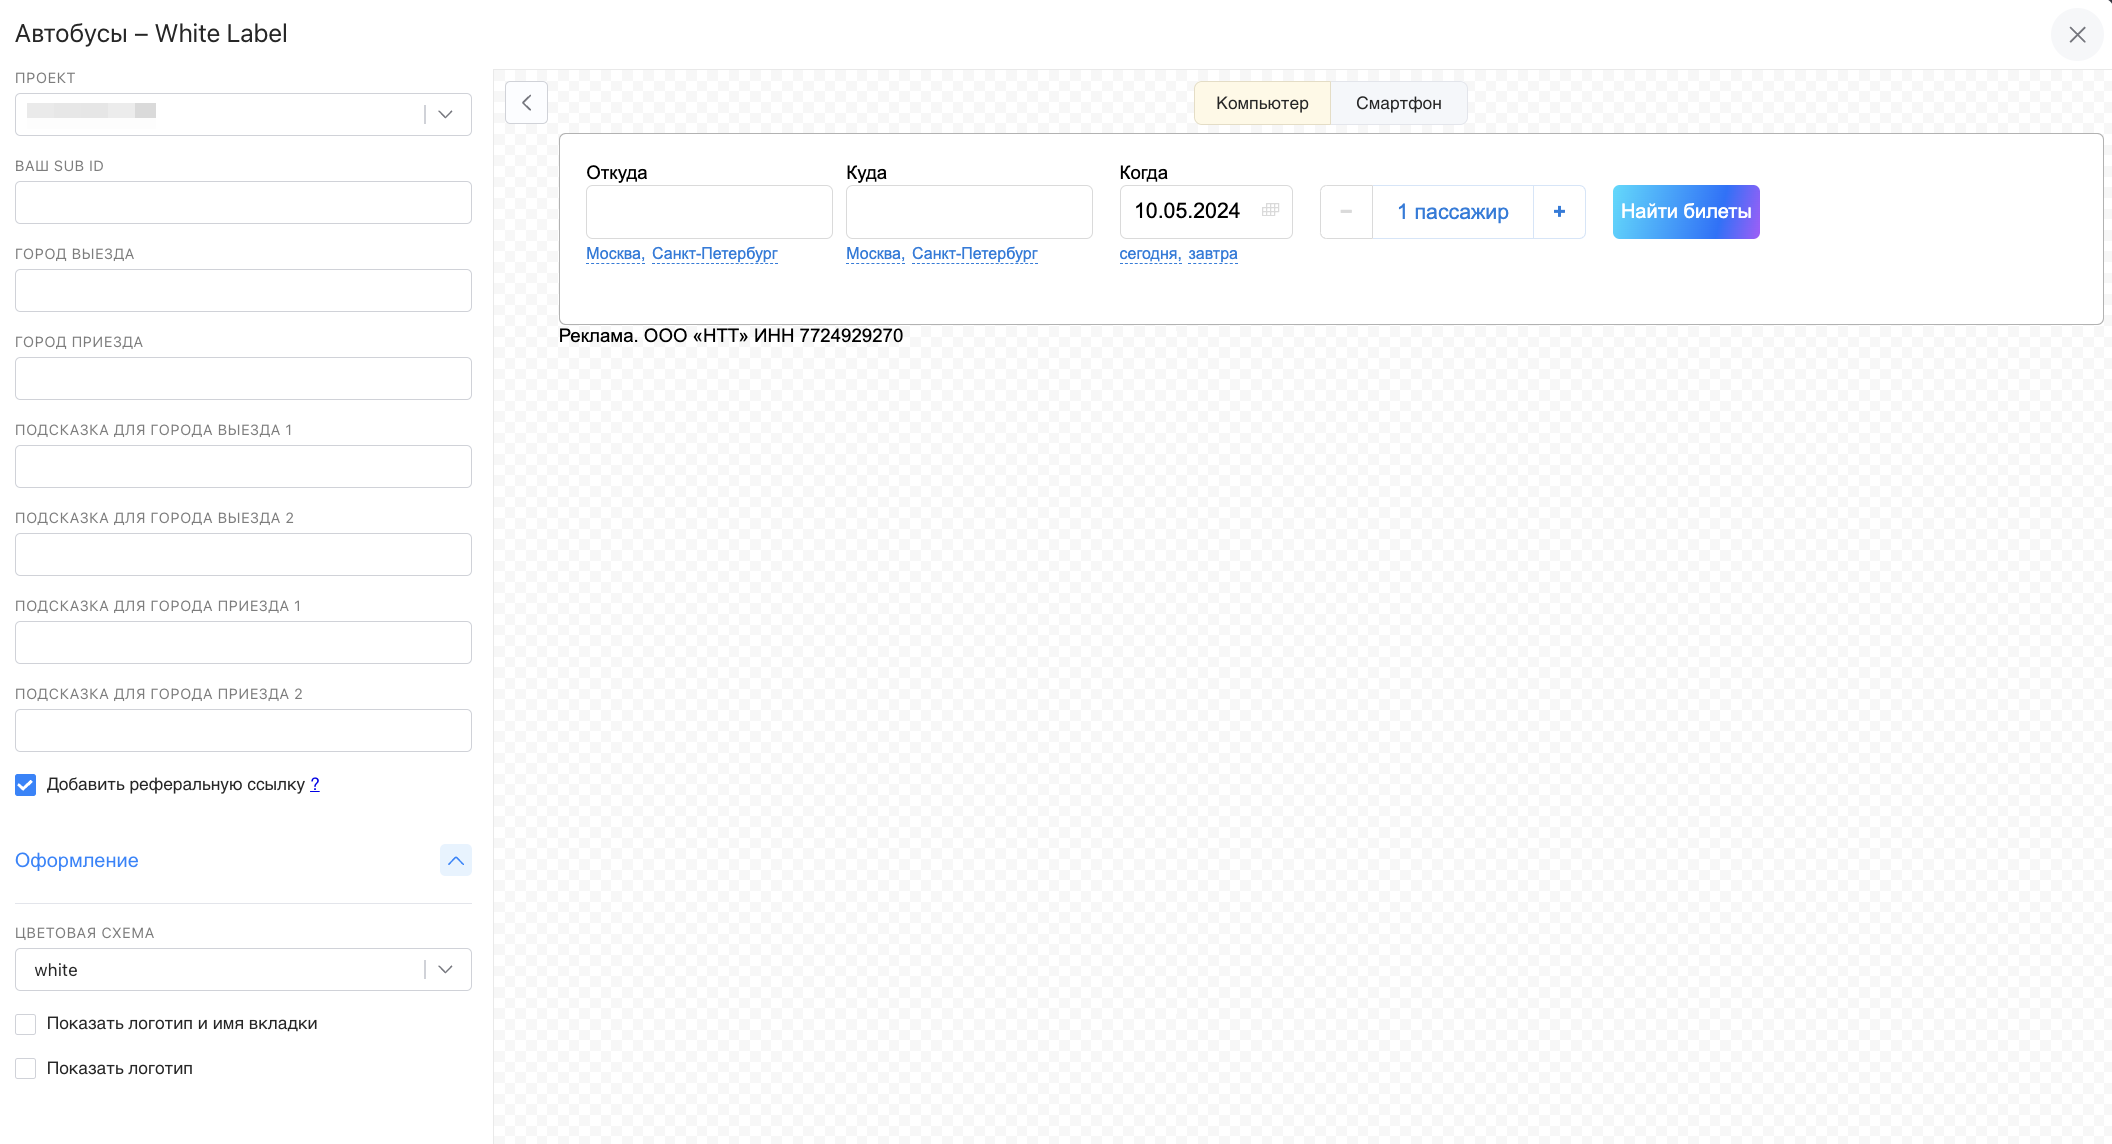This screenshot has width=2112, height=1144.
Task: Open the Цветовая схема dropdown
Action: (243, 969)
